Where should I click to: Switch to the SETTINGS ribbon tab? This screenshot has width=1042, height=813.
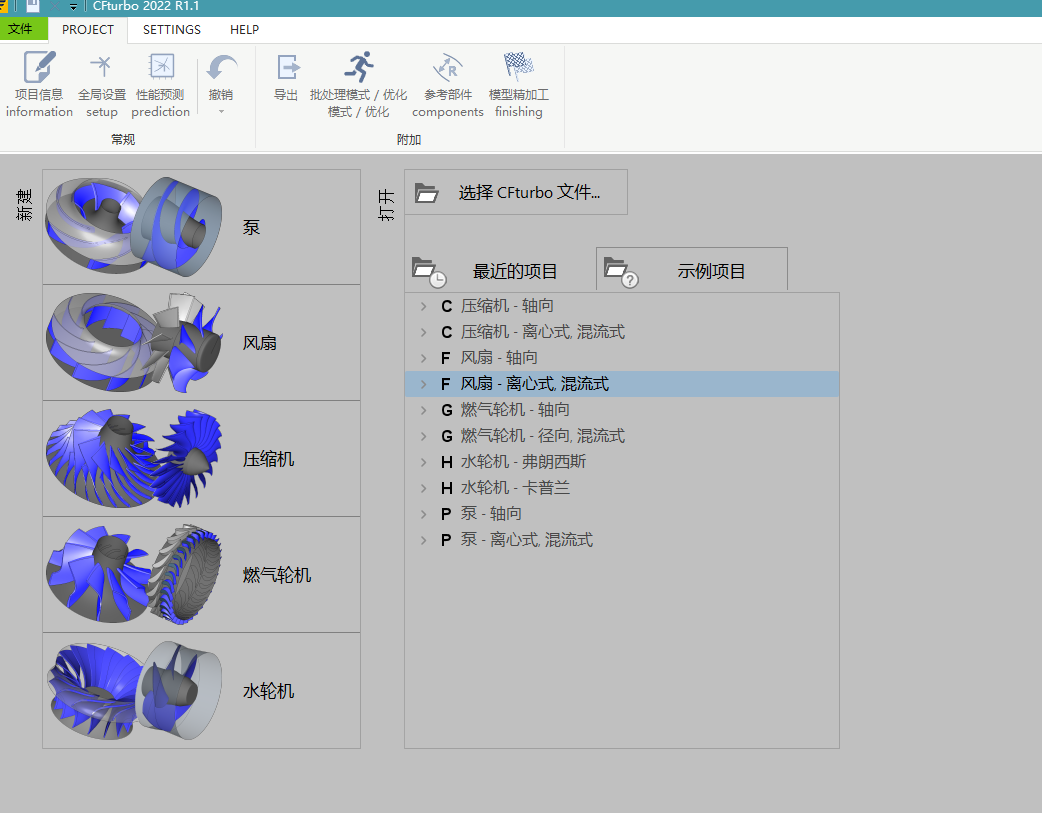pyautogui.click(x=171, y=30)
